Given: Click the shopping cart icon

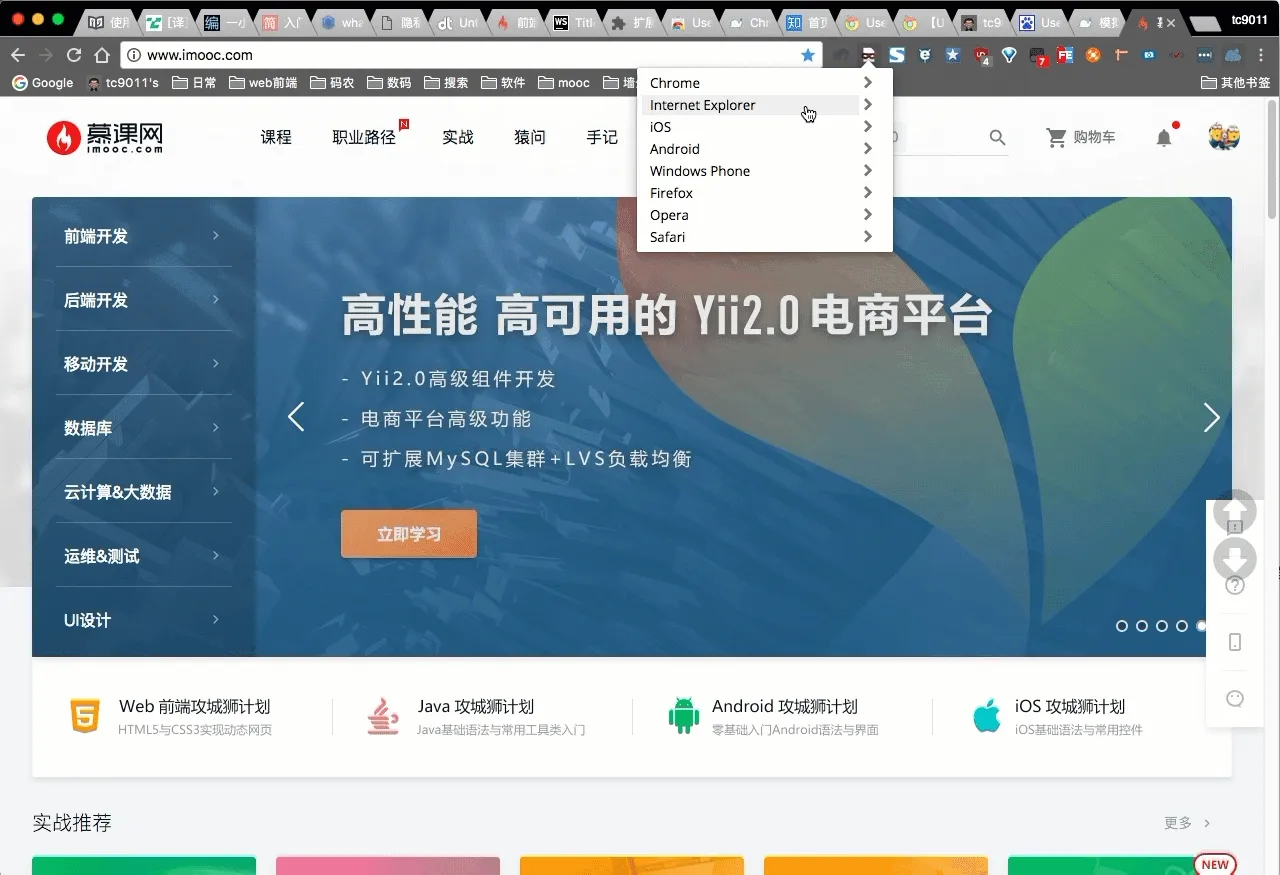Looking at the screenshot, I should click(x=1056, y=138).
